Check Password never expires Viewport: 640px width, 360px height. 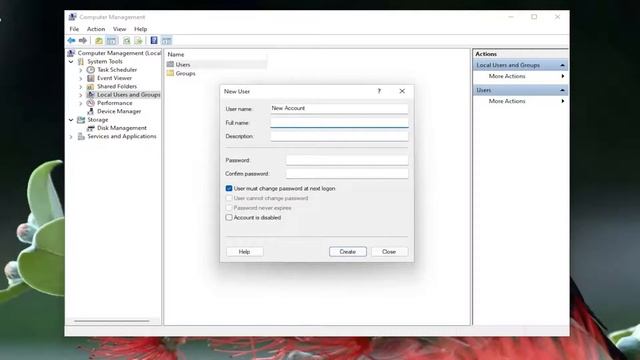(x=229, y=208)
